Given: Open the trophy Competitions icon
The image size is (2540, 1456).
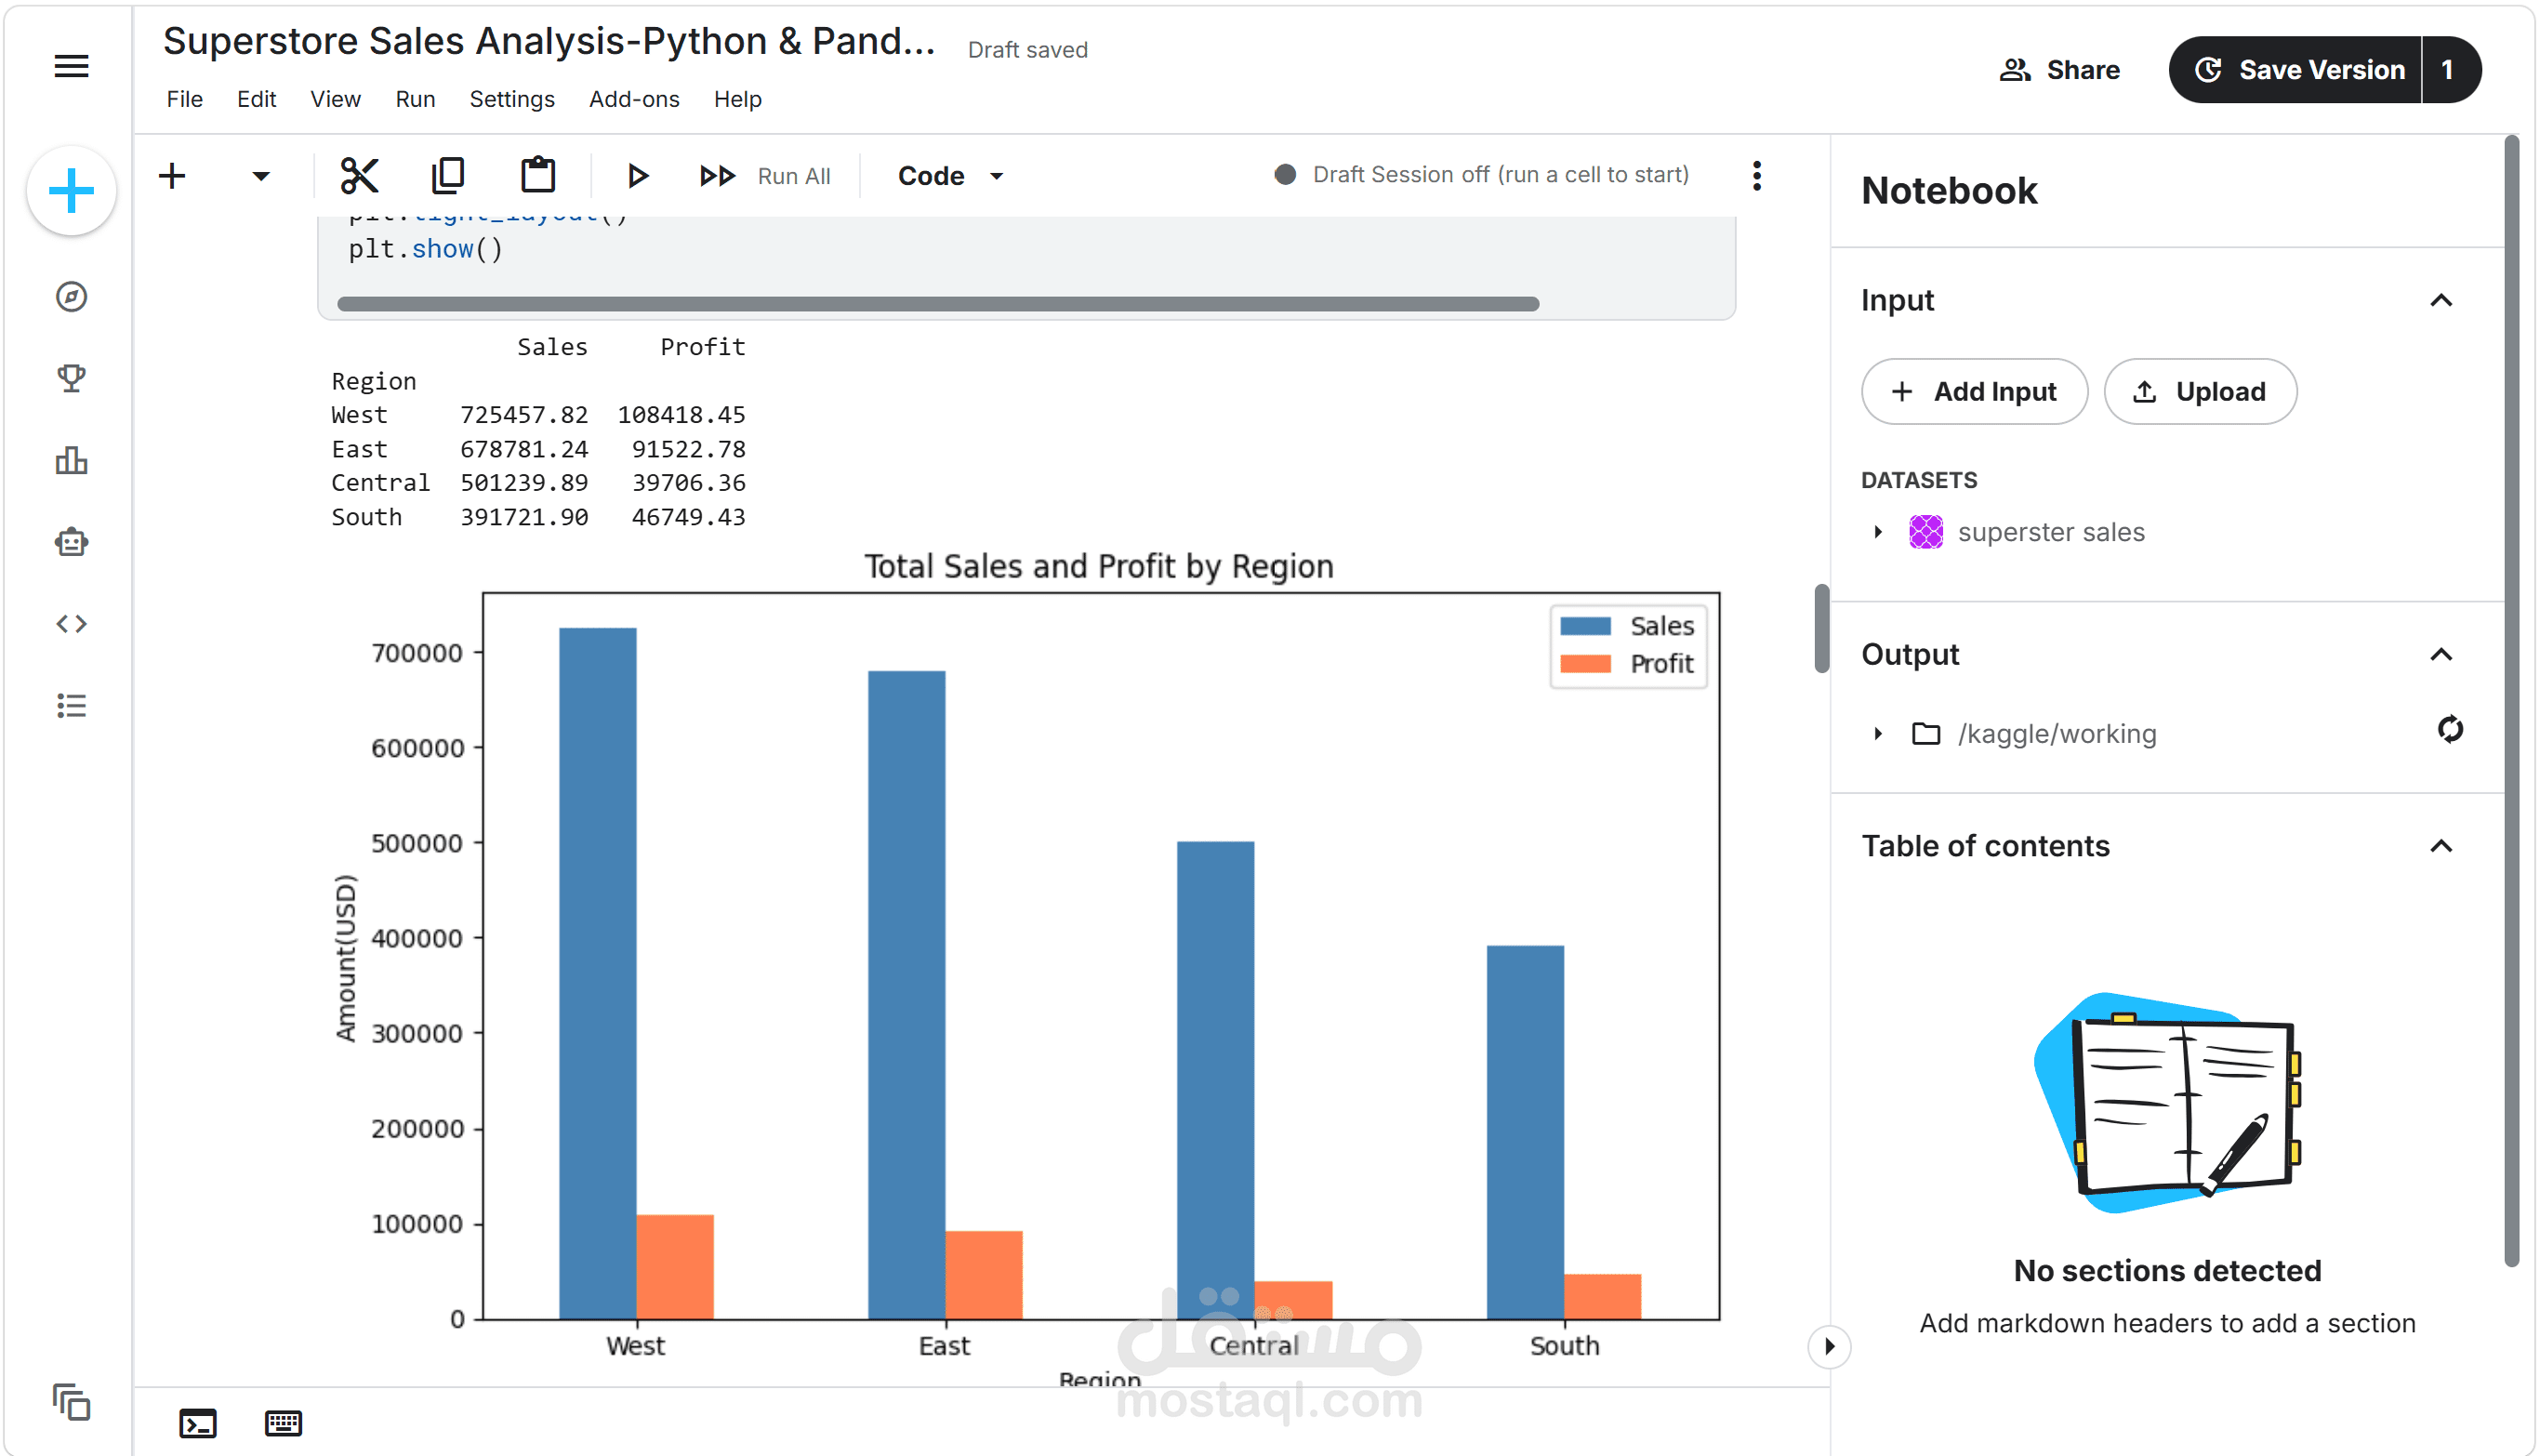Looking at the screenshot, I should (x=71, y=378).
